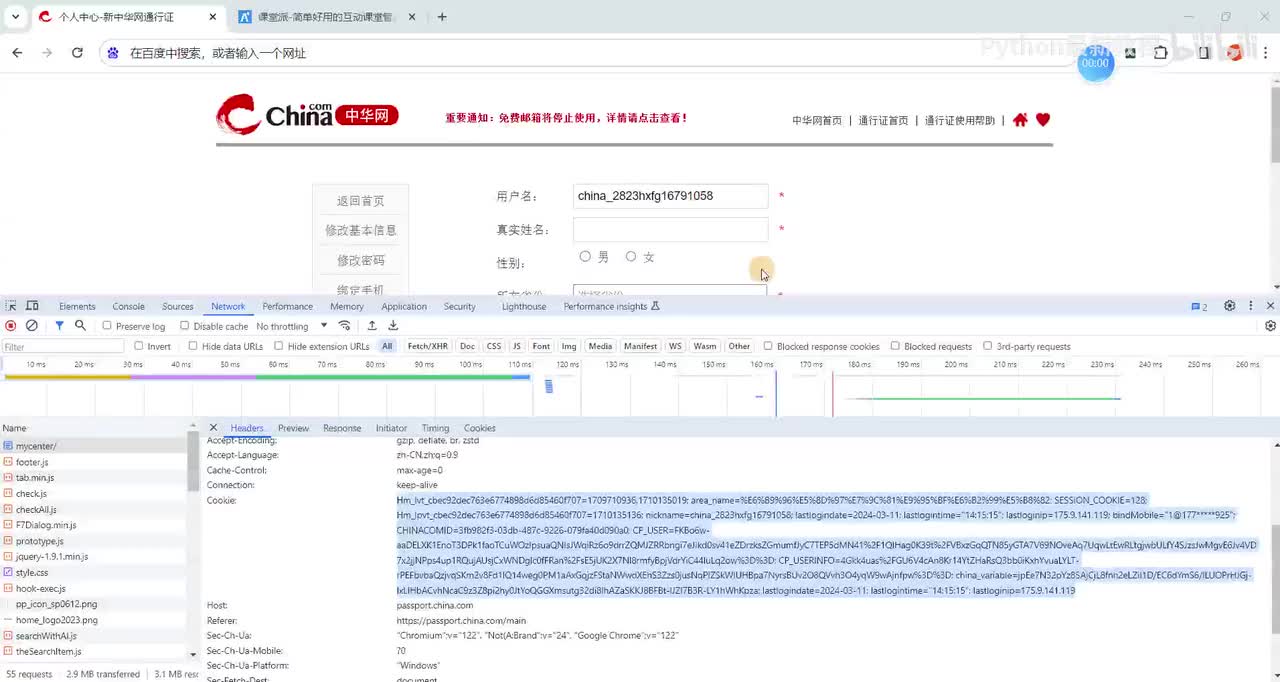Open the request Cookies tab
The height and width of the screenshot is (682, 1280).
479,428
